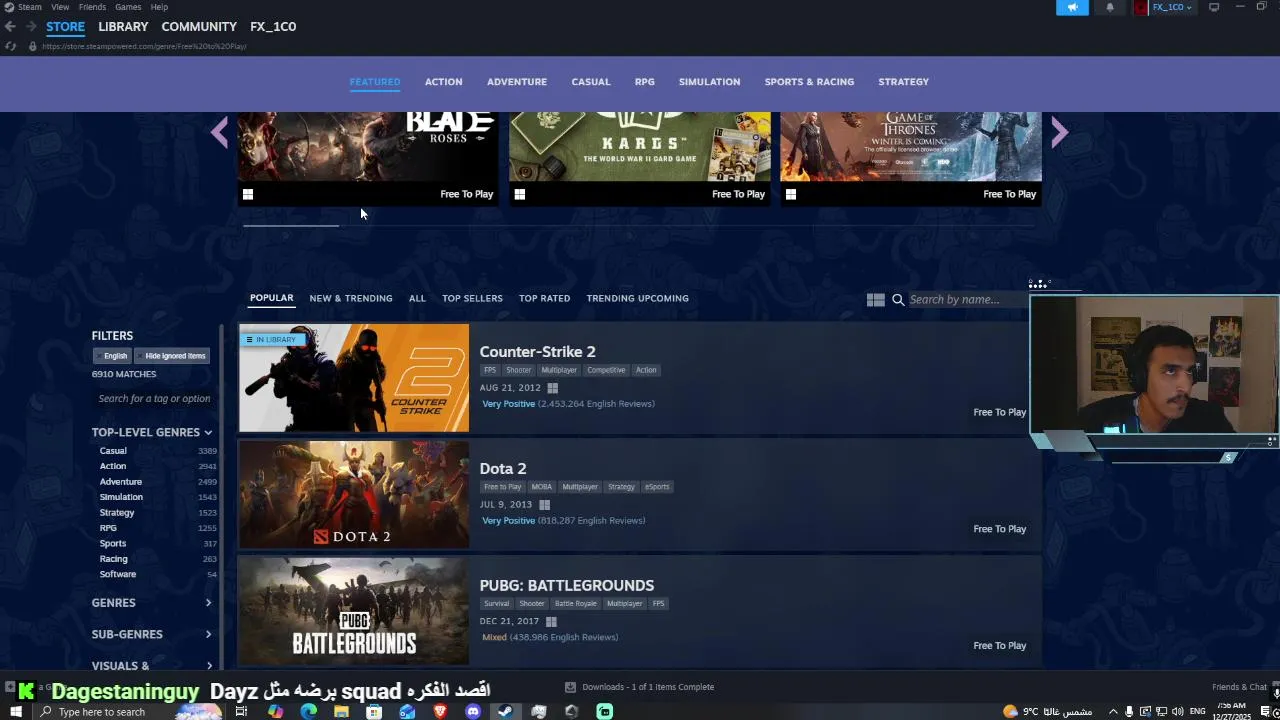Remove the Hide ignored items filter
The width and height of the screenshot is (1280, 720).
(x=172, y=356)
